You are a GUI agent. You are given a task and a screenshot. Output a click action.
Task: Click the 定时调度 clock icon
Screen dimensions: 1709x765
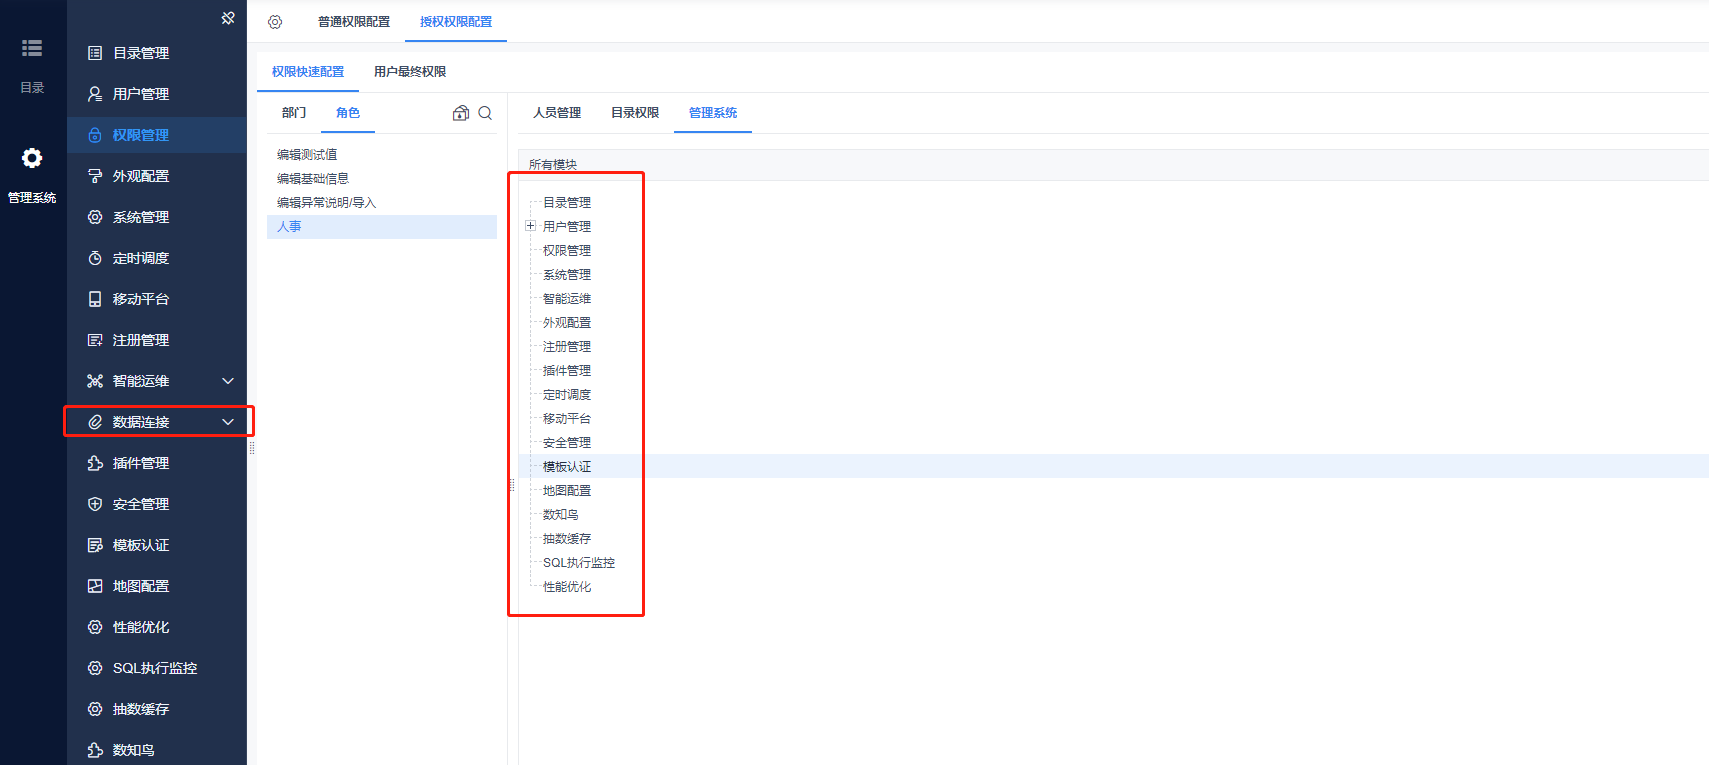click(x=95, y=258)
